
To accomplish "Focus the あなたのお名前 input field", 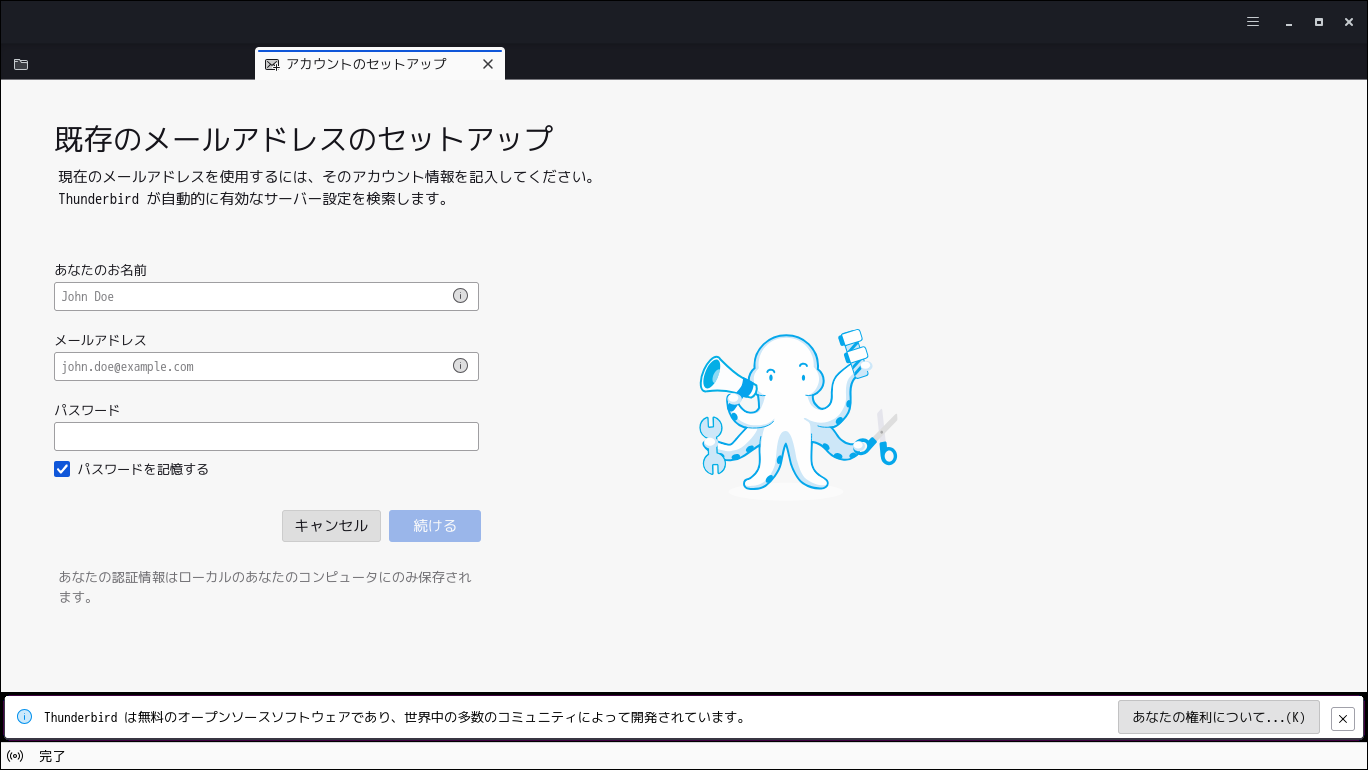I will pos(266,296).
